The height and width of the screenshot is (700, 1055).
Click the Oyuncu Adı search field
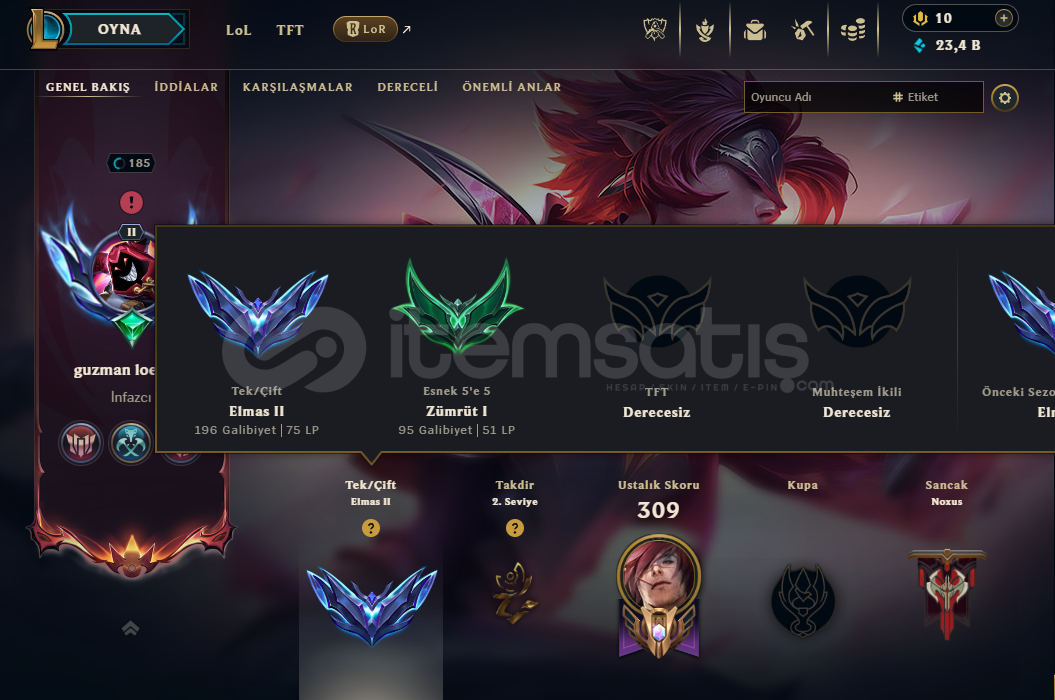click(813, 97)
